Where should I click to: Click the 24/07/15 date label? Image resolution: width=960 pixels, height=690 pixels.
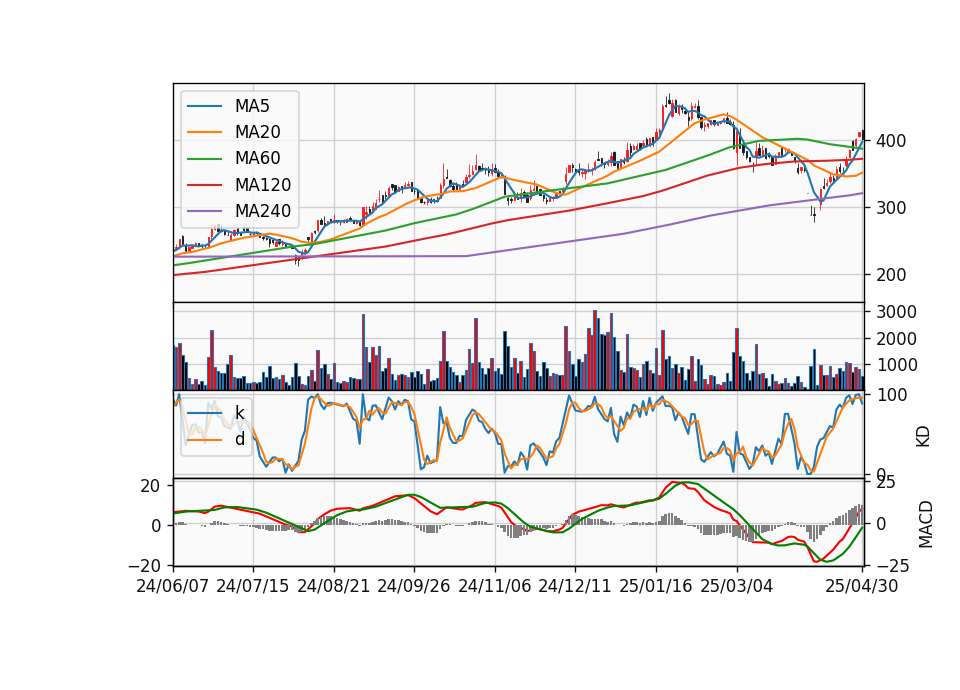coord(252,586)
